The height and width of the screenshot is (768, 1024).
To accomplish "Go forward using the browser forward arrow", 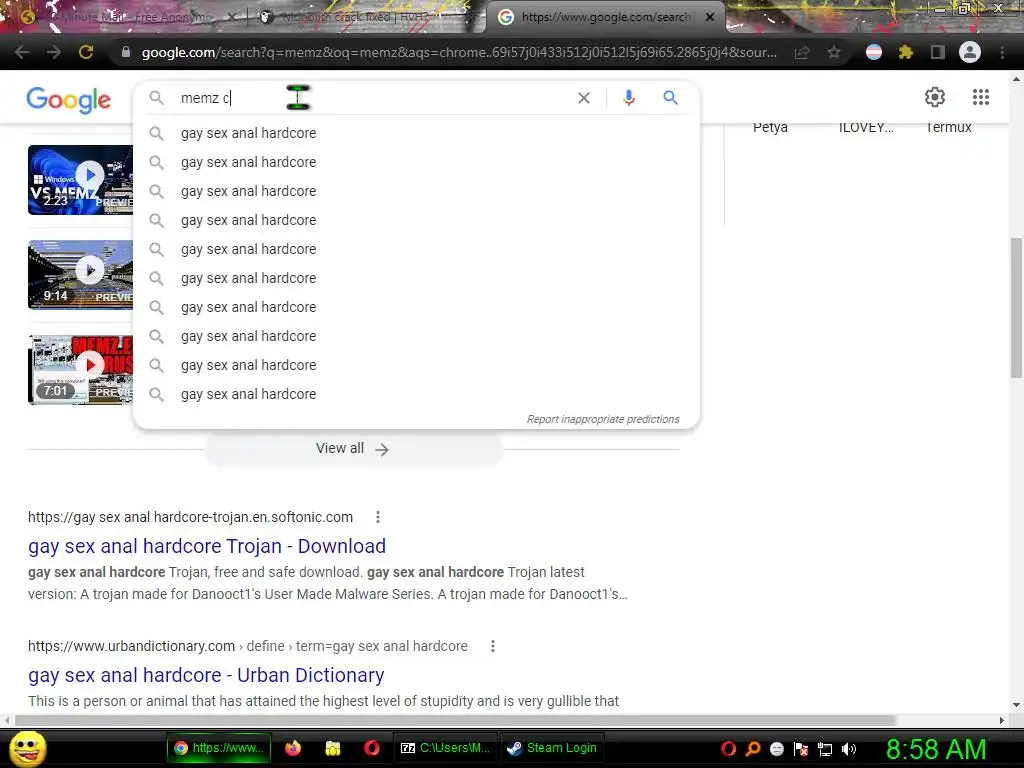I will tap(54, 52).
